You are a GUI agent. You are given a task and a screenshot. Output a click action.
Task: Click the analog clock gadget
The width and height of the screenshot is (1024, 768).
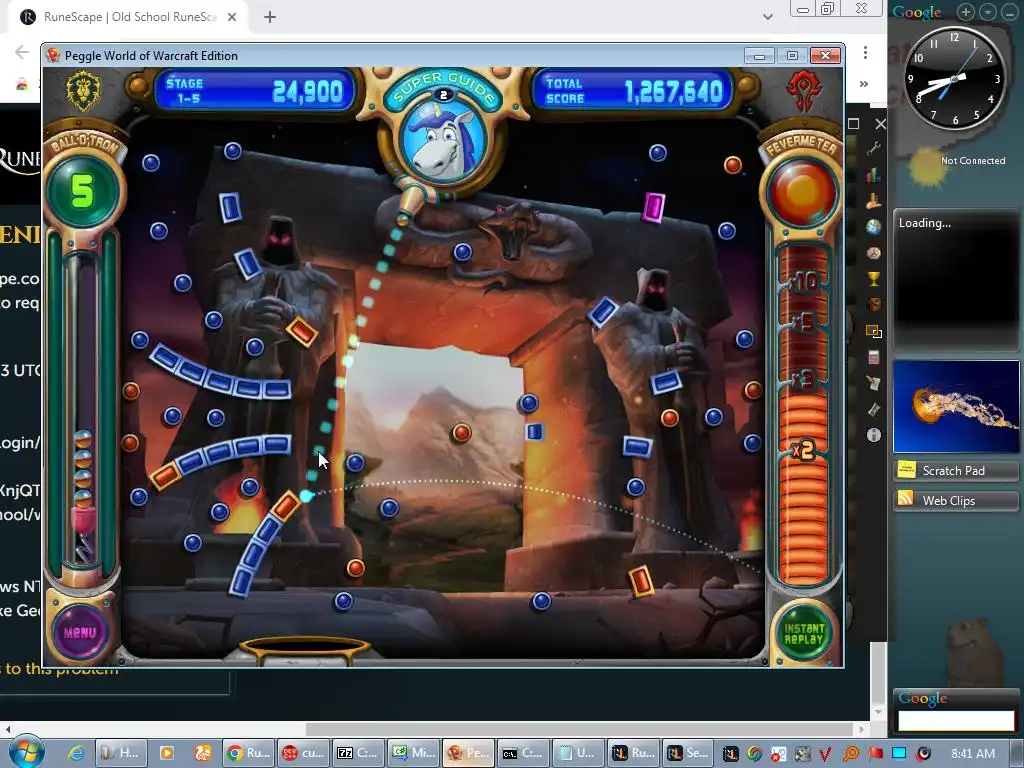954,78
